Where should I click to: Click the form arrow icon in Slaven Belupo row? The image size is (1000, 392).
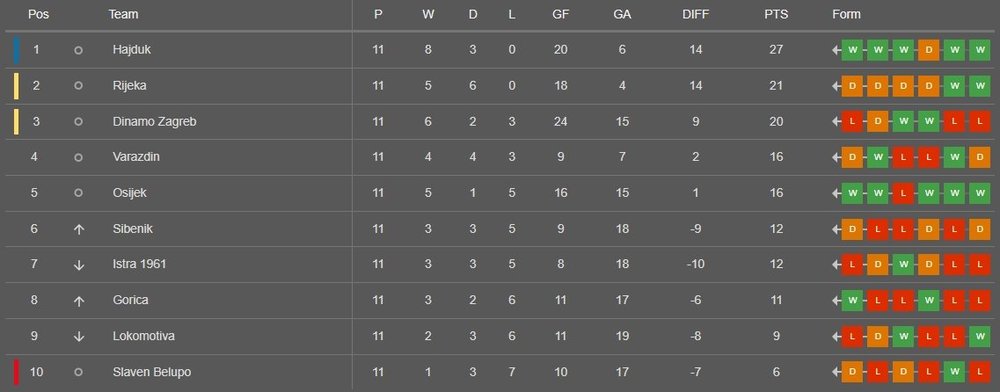point(836,372)
